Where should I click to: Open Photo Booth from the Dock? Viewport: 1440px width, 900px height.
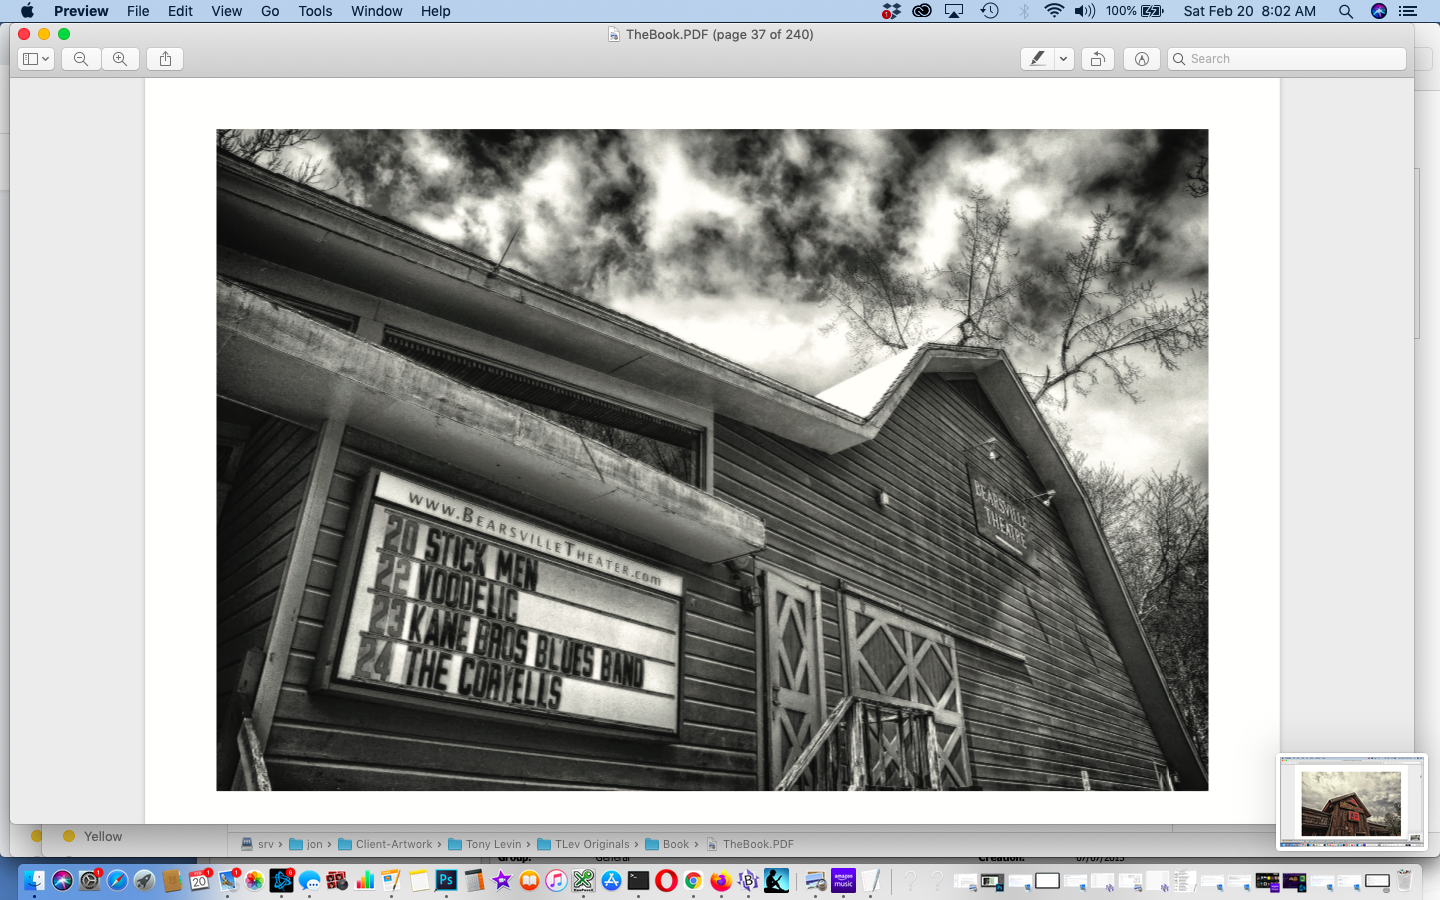[337, 880]
